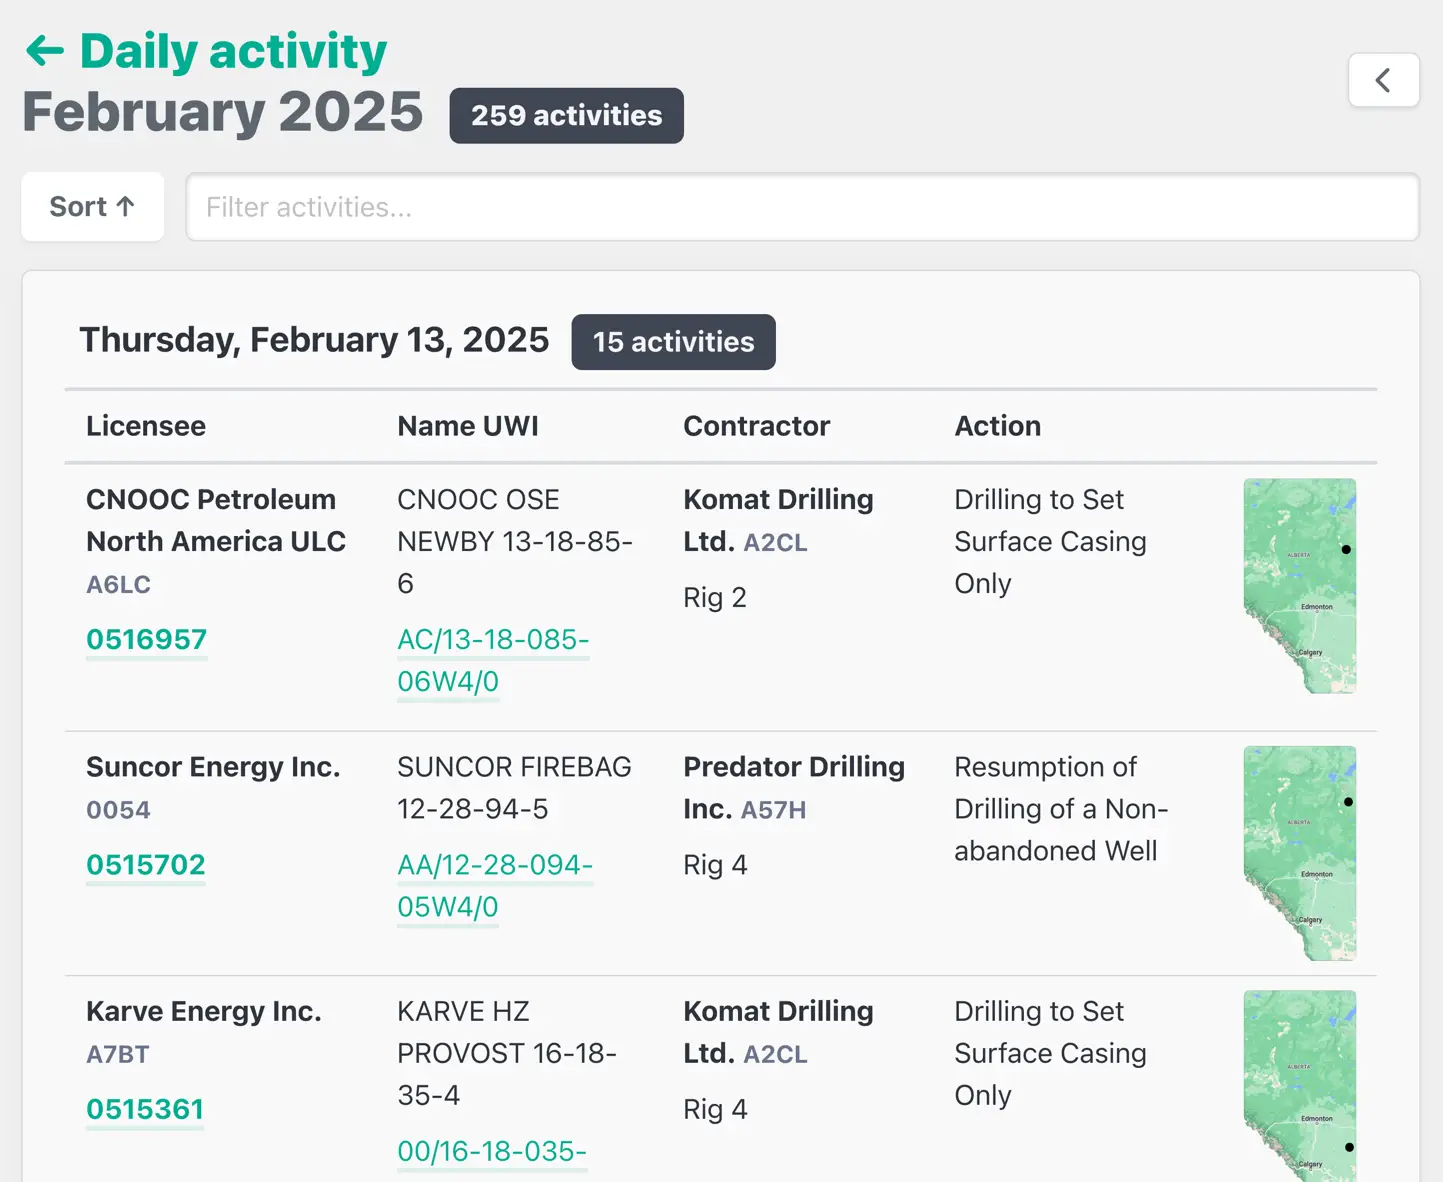Click the 15 activities badge
This screenshot has width=1443, height=1182.
674,342
